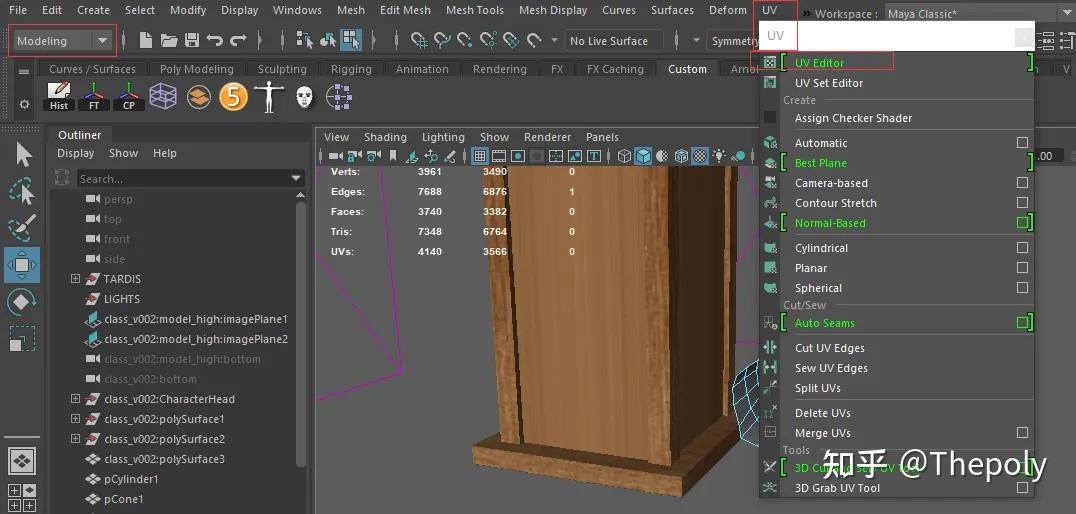Expand class_v002:CharacterHead in the Outliner

coord(75,399)
